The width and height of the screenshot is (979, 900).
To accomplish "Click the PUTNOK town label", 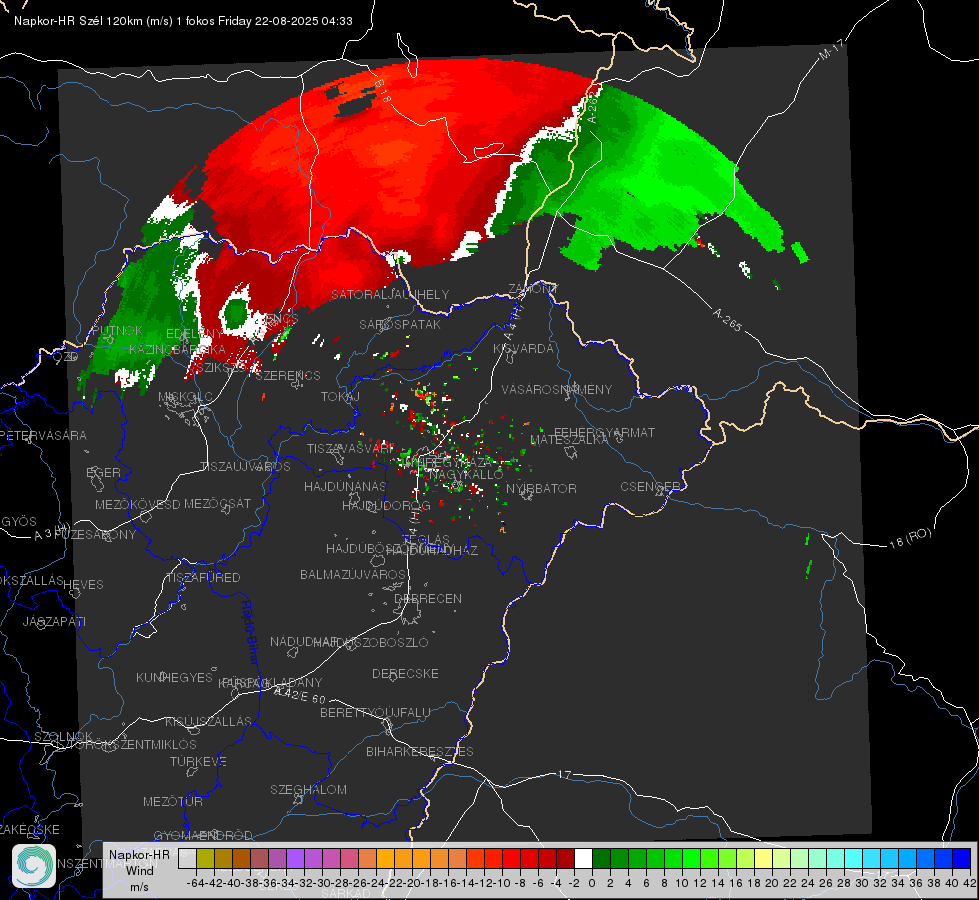I will pyautogui.click(x=117, y=330).
